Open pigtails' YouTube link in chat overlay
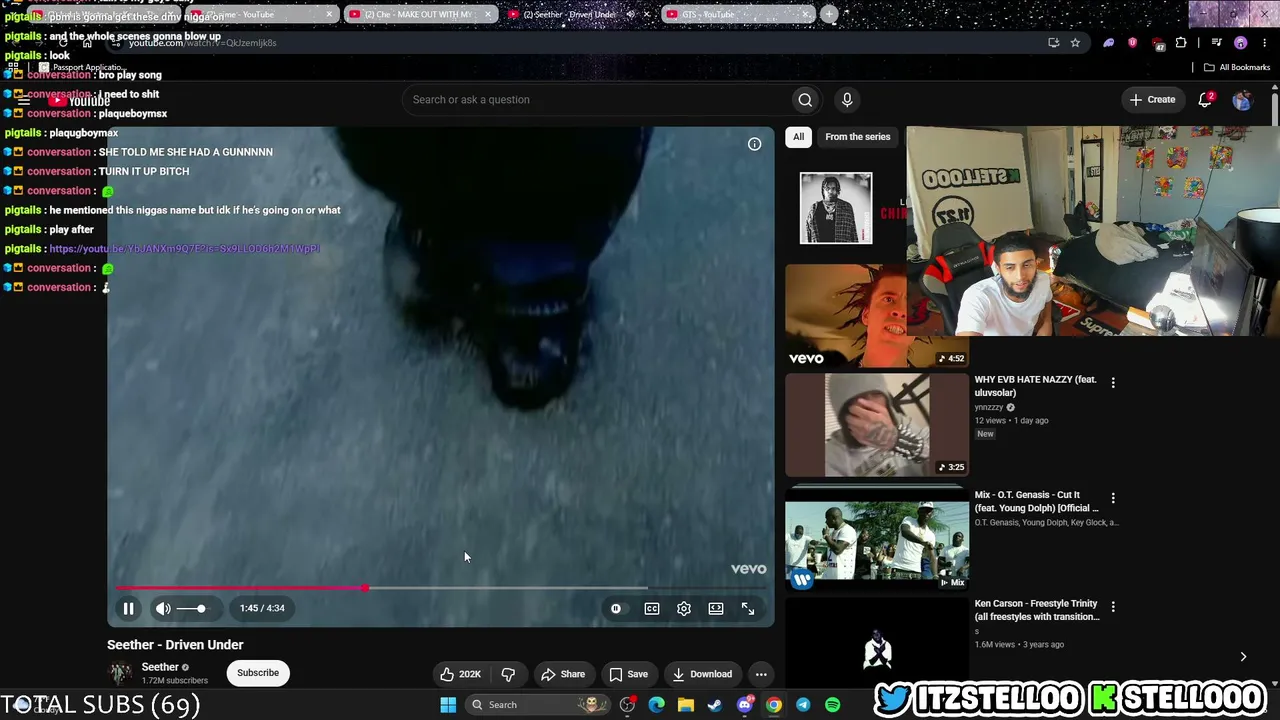This screenshot has width=1280, height=720. (x=184, y=249)
